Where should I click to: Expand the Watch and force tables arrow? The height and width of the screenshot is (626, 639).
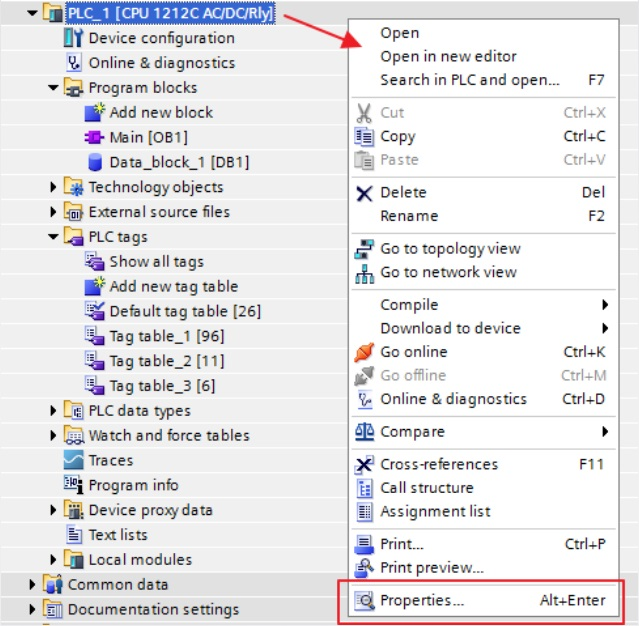click(x=53, y=435)
